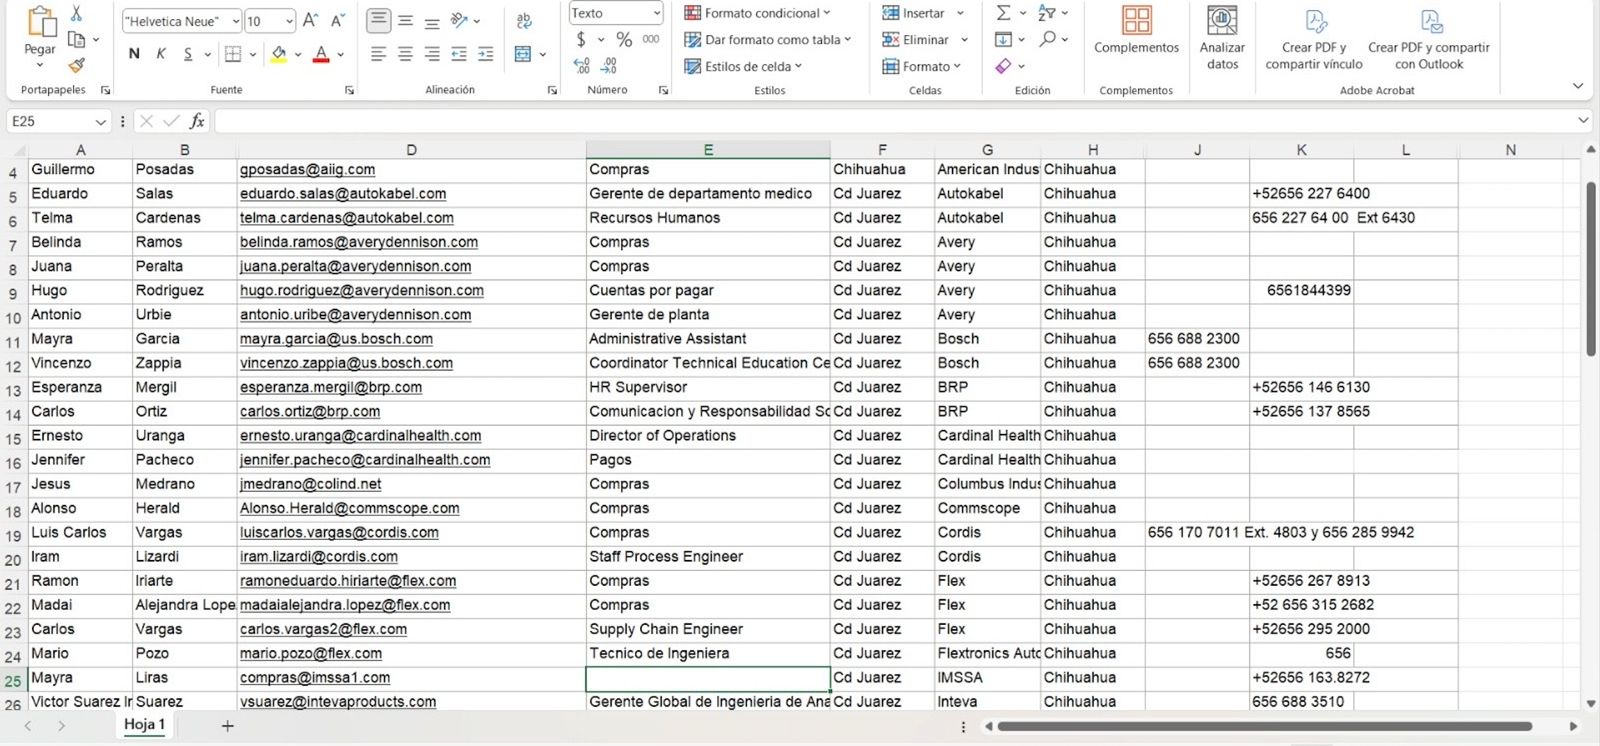Screen dimensions: 1600x746
Task: Toggle bold N formatting
Action: click(134, 54)
